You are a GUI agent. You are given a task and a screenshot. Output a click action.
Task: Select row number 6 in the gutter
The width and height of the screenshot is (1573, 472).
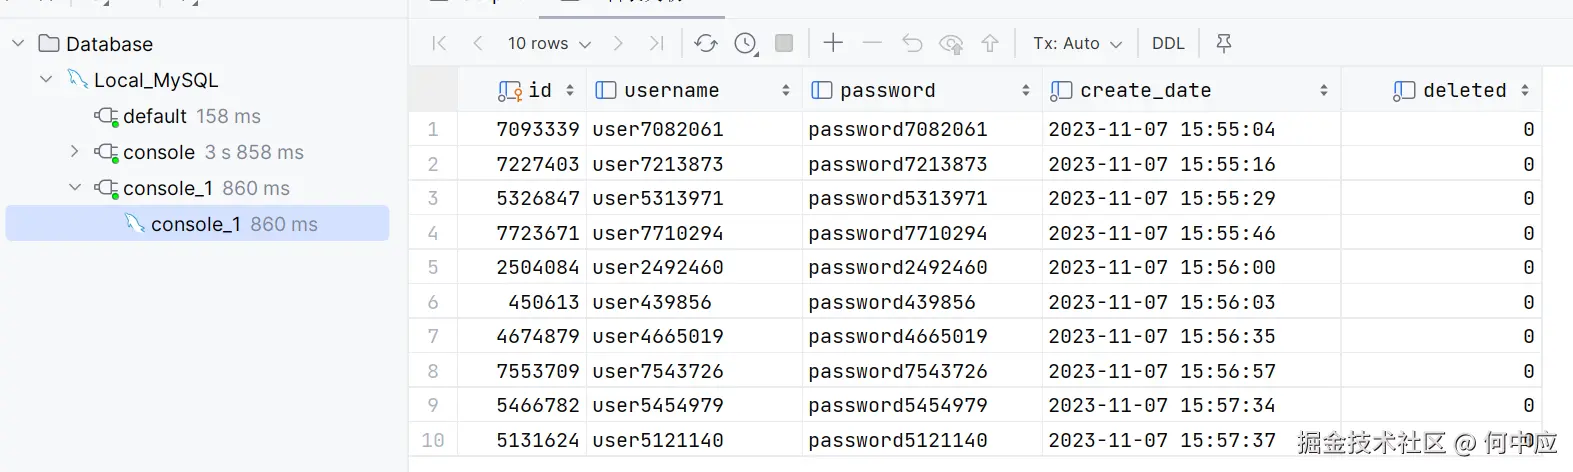click(433, 302)
